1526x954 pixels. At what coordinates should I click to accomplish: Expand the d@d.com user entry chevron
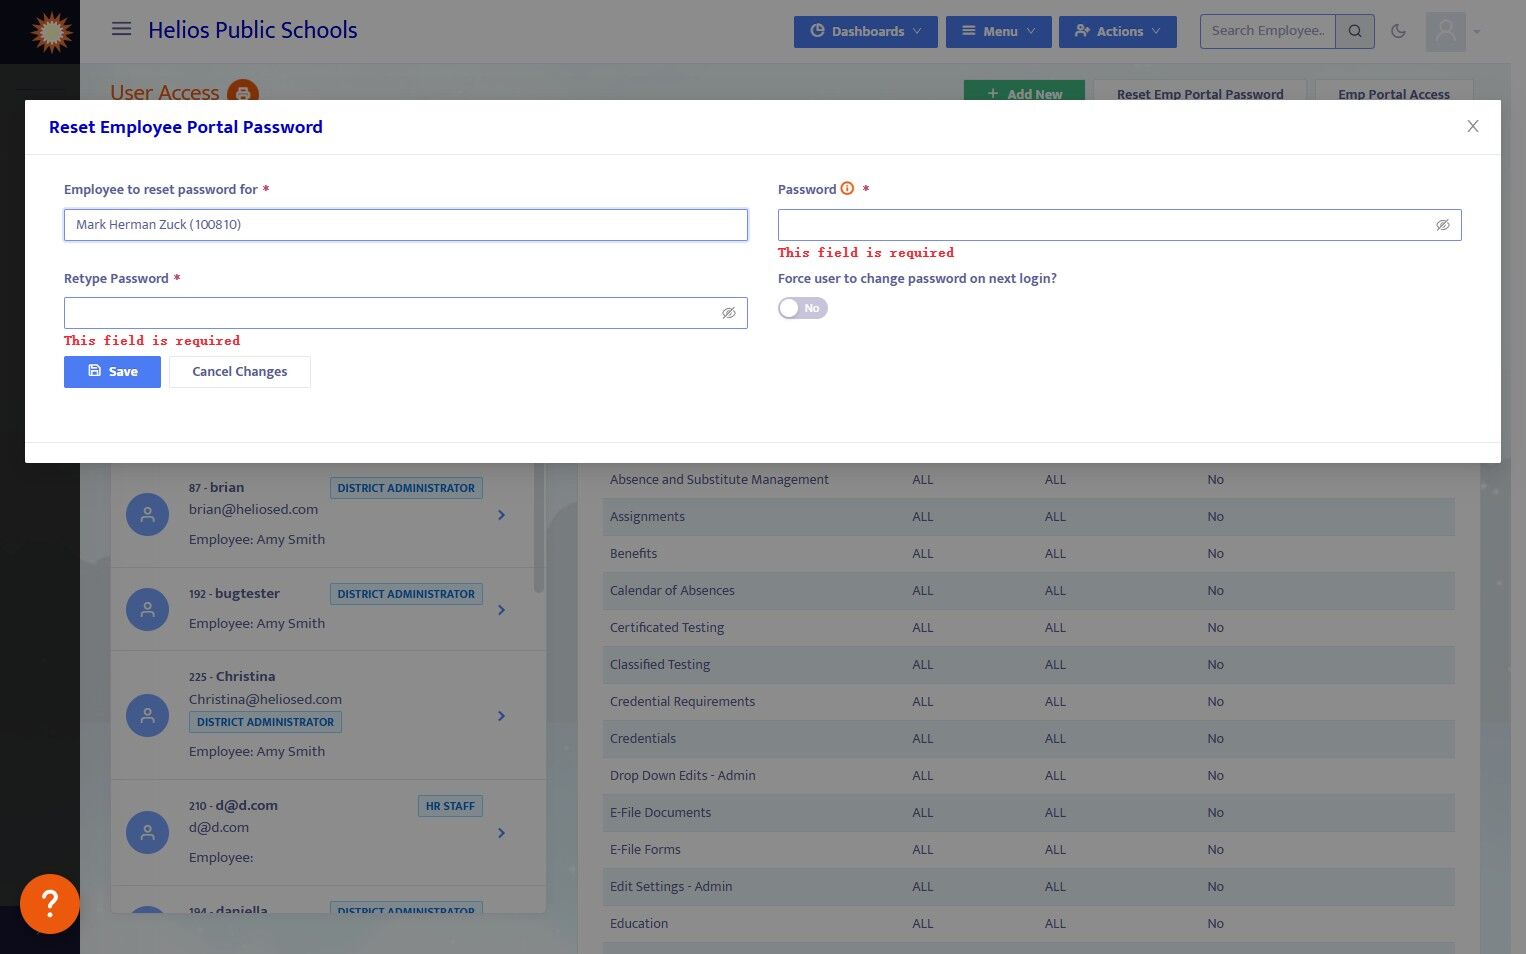pos(501,833)
